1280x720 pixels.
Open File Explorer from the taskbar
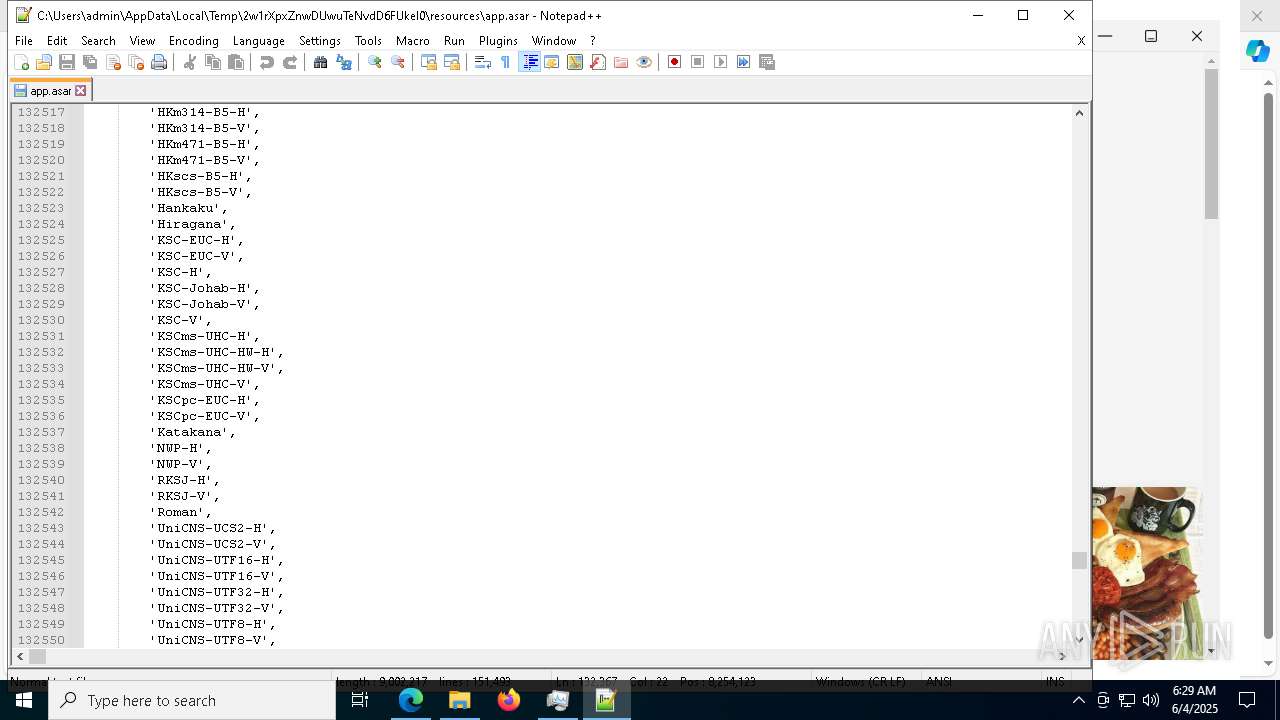click(460, 700)
